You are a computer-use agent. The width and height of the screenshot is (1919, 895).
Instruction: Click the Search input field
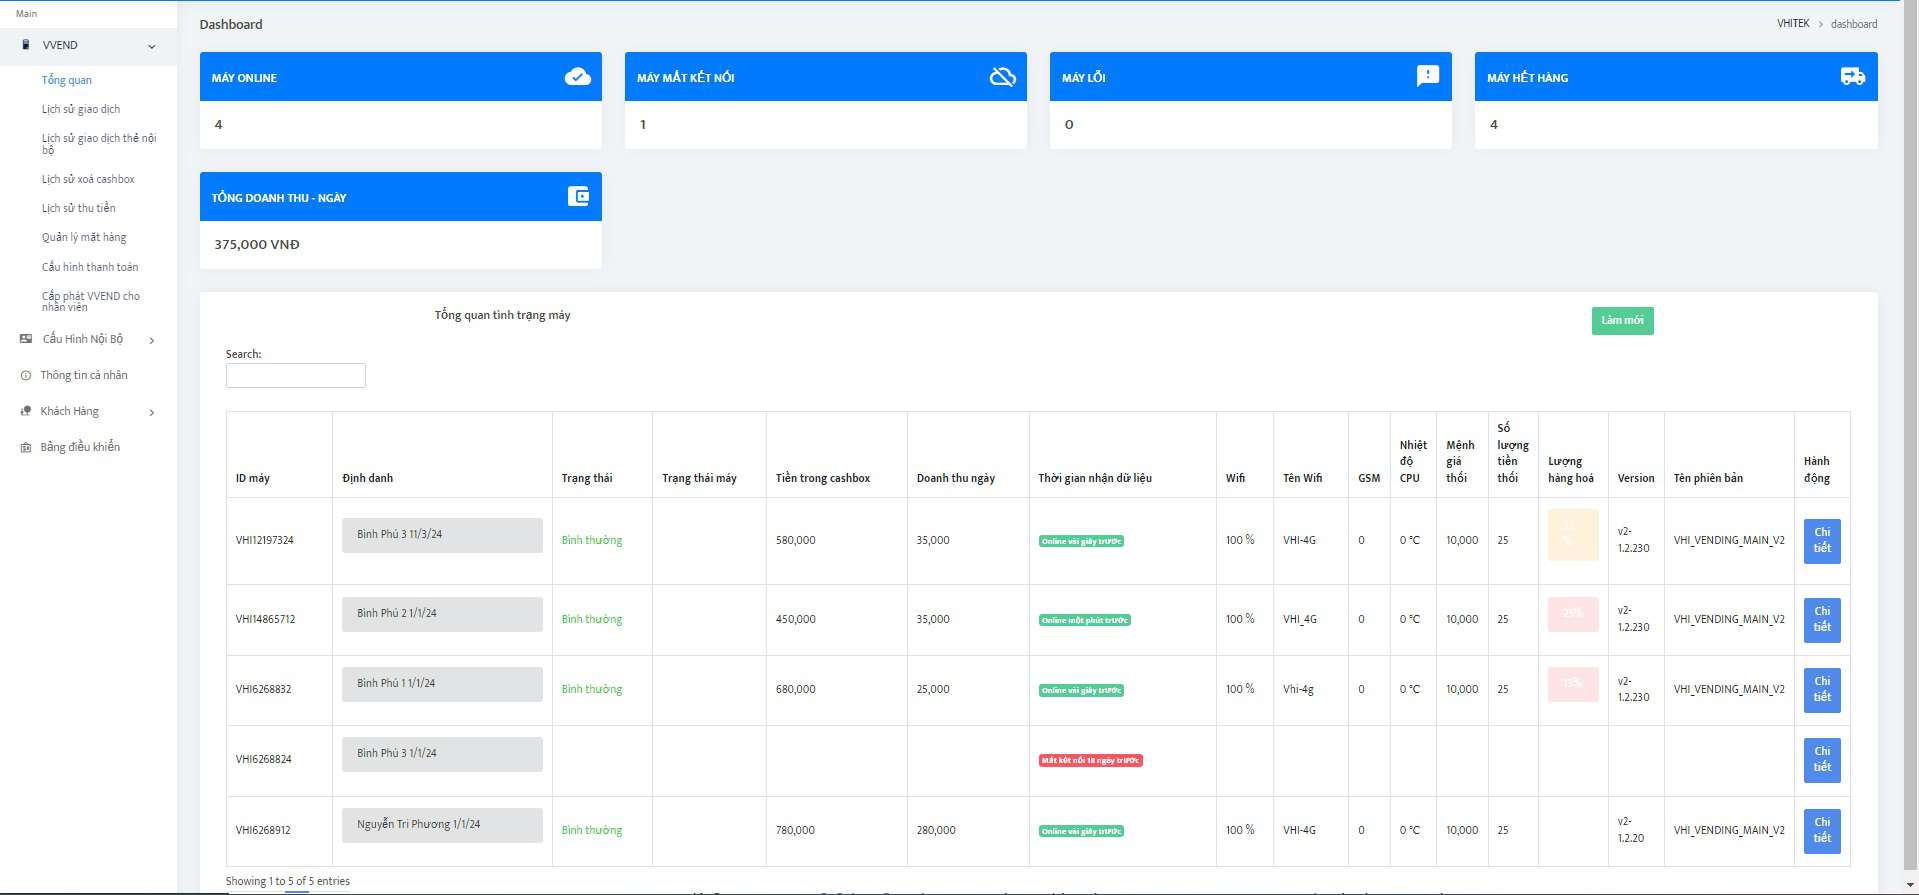(296, 376)
